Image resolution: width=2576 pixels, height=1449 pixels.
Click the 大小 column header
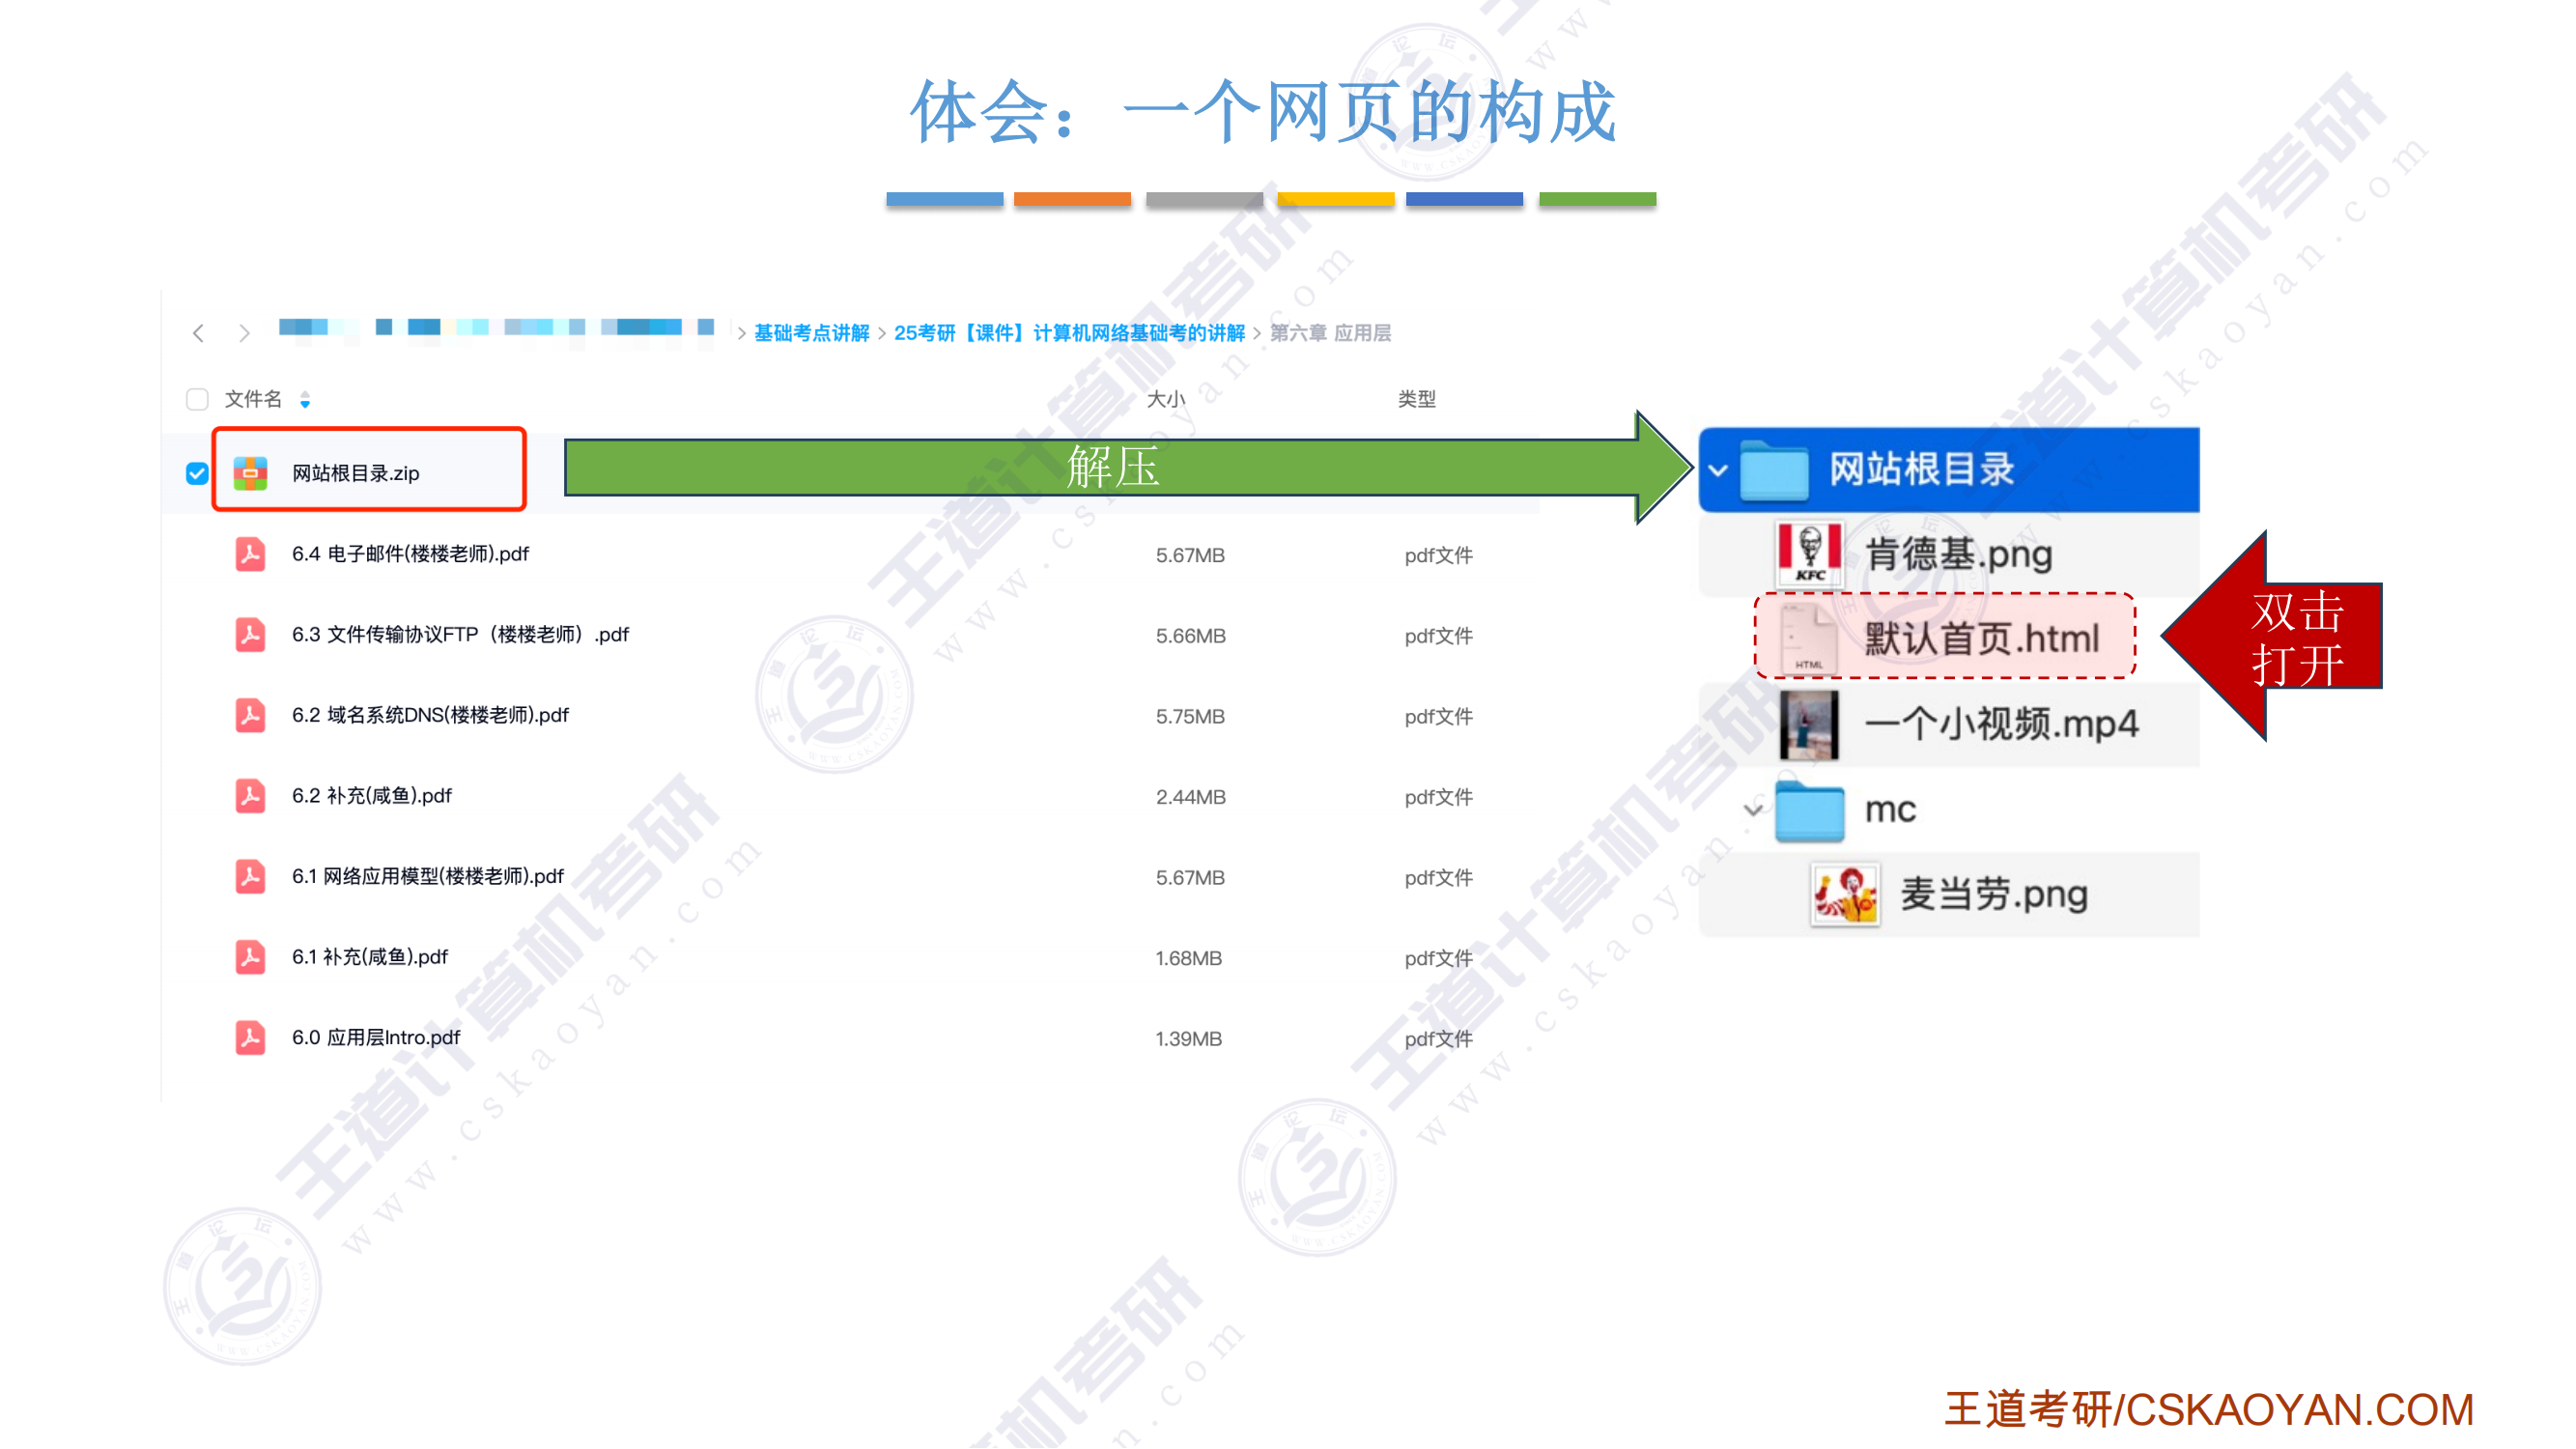pyautogui.click(x=1165, y=399)
